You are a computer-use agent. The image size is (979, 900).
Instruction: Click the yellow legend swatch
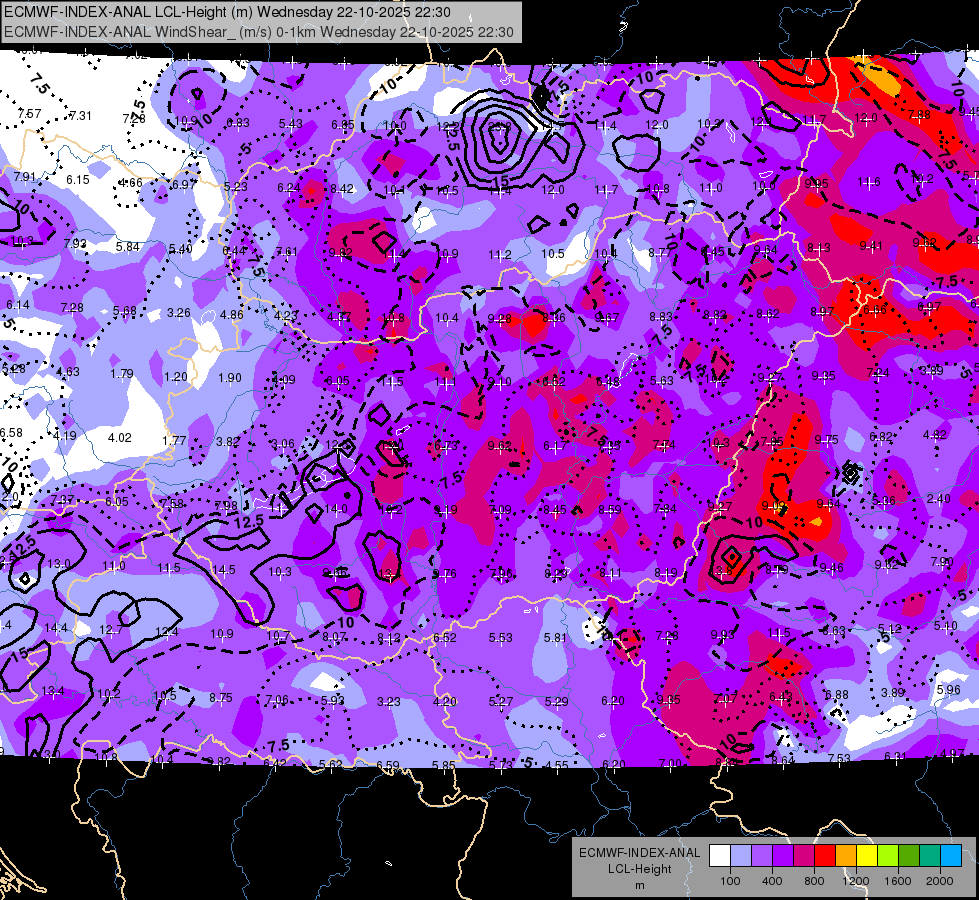tap(867, 856)
